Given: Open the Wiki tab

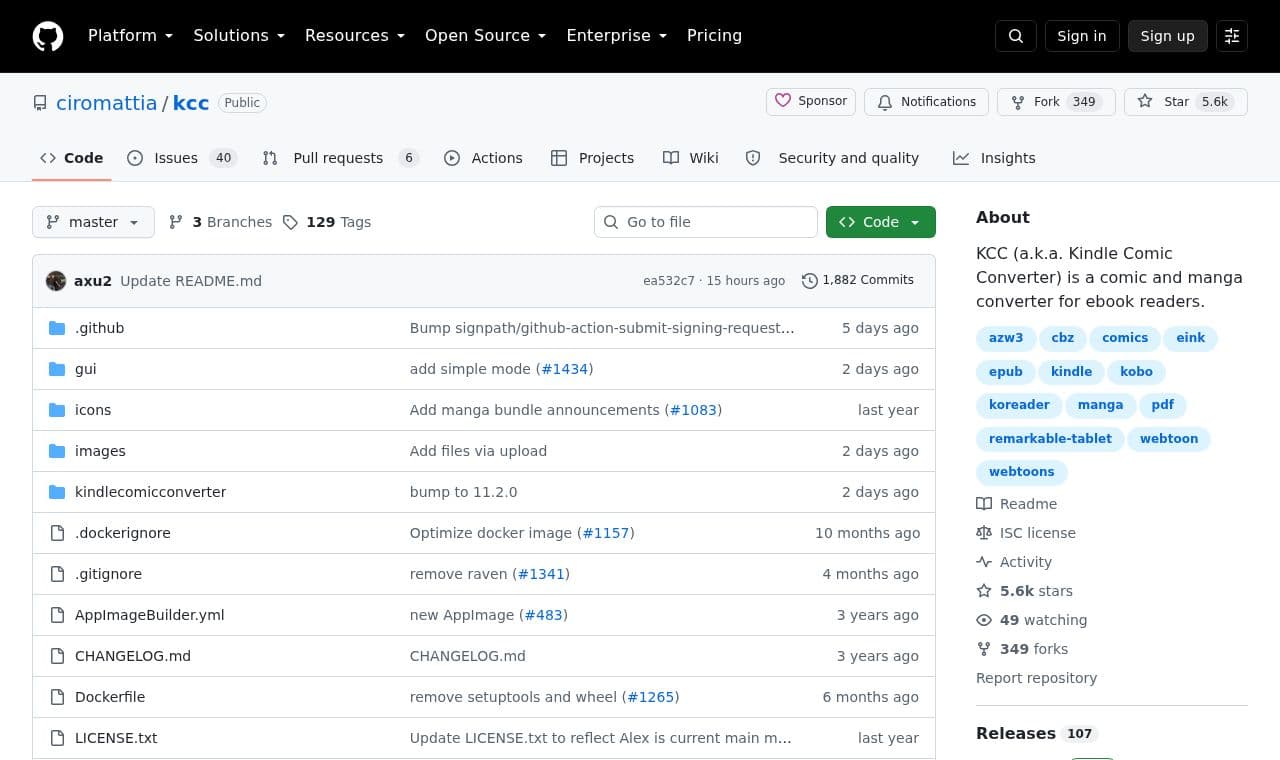Looking at the screenshot, I should click(691, 158).
